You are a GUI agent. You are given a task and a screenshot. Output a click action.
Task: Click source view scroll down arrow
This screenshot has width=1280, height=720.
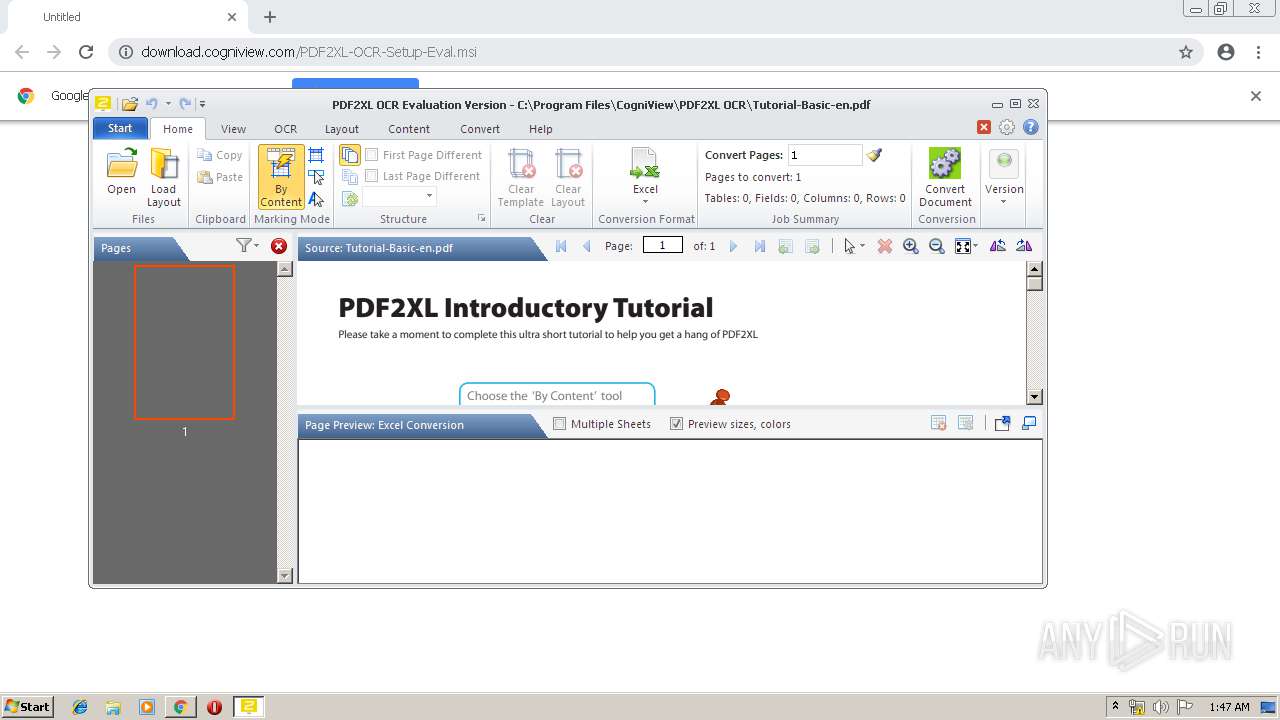pyautogui.click(x=1035, y=397)
